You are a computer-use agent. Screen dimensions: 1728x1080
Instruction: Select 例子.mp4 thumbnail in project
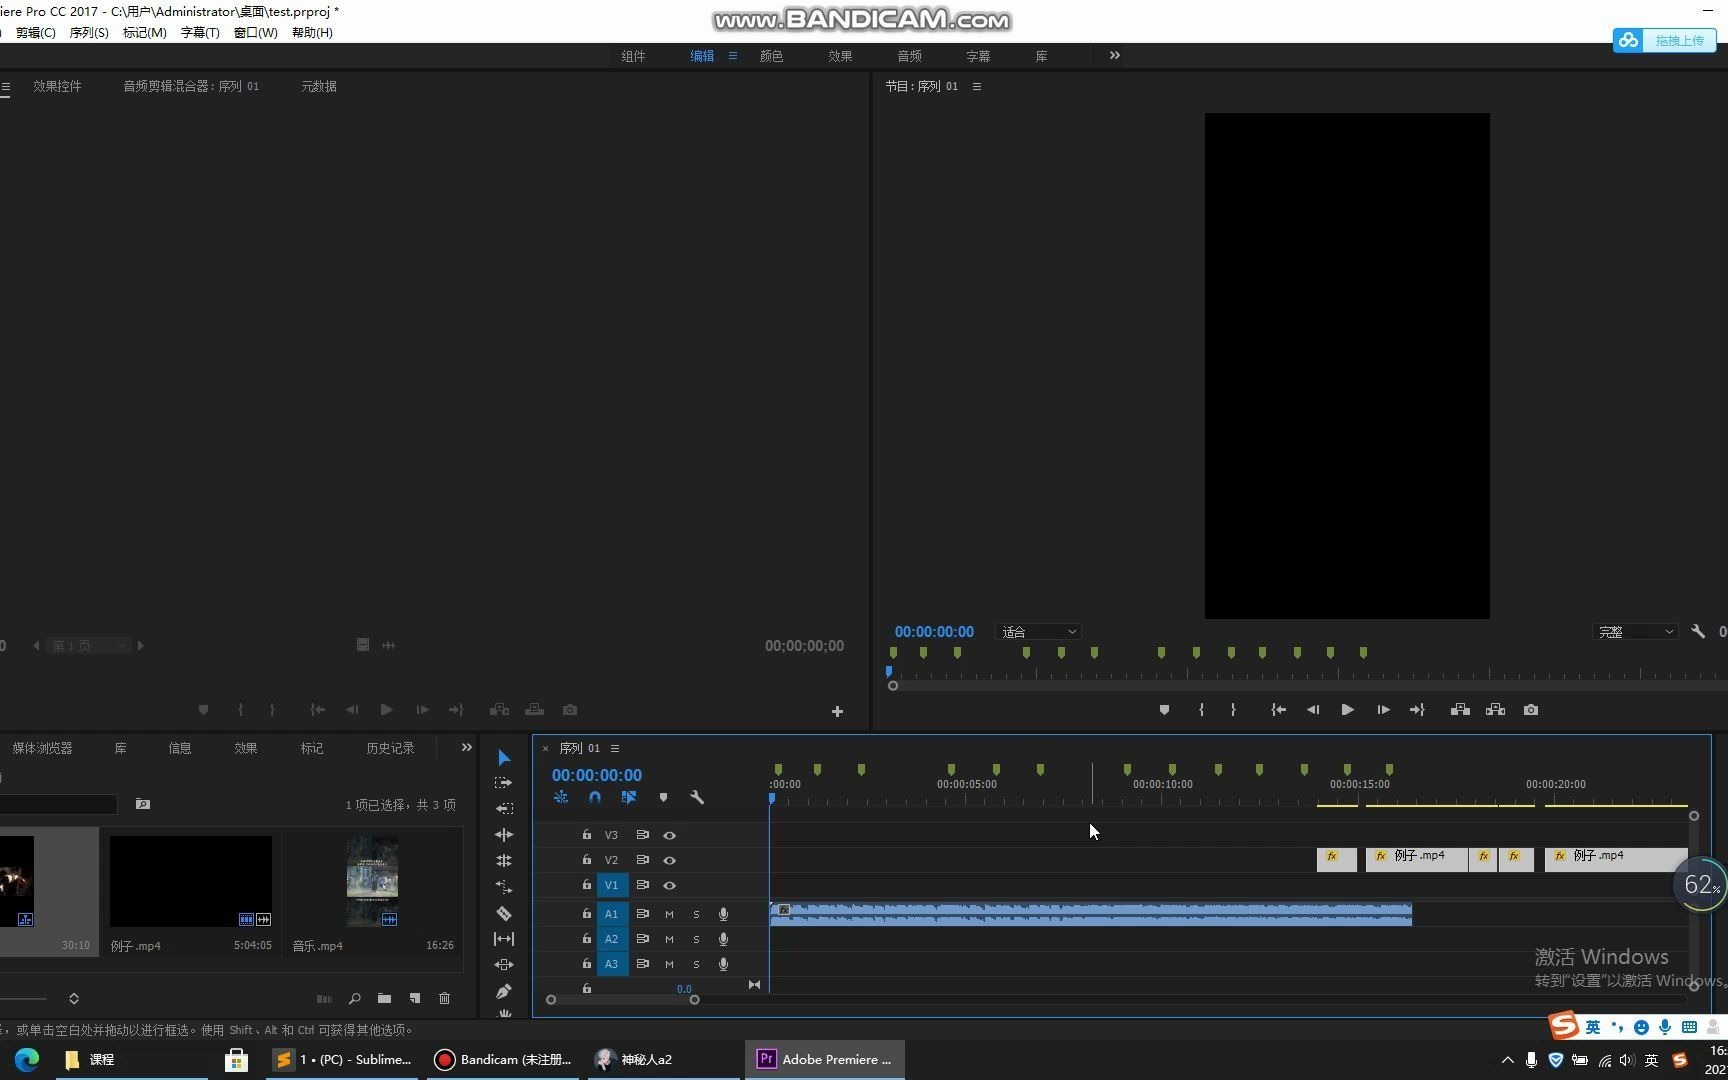(x=191, y=881)
